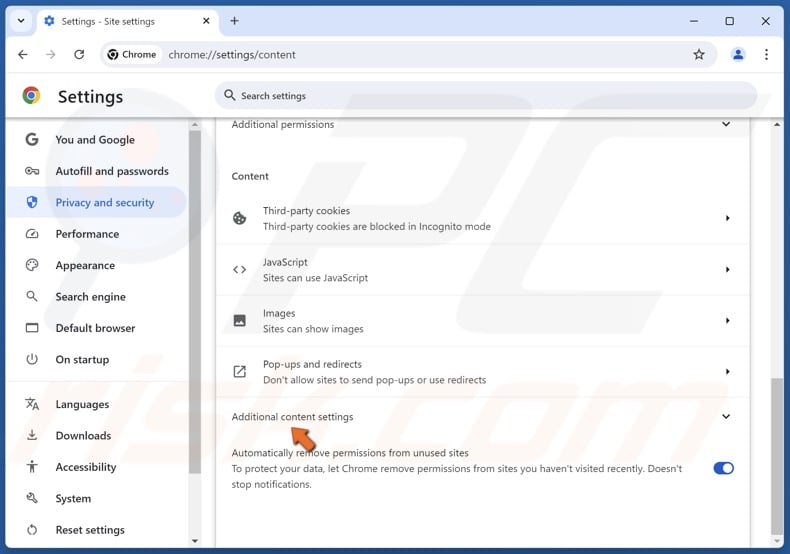Click the Google G icon in sidebar
Viewport: 790px width, 554px height.
[x=32, y=139]
